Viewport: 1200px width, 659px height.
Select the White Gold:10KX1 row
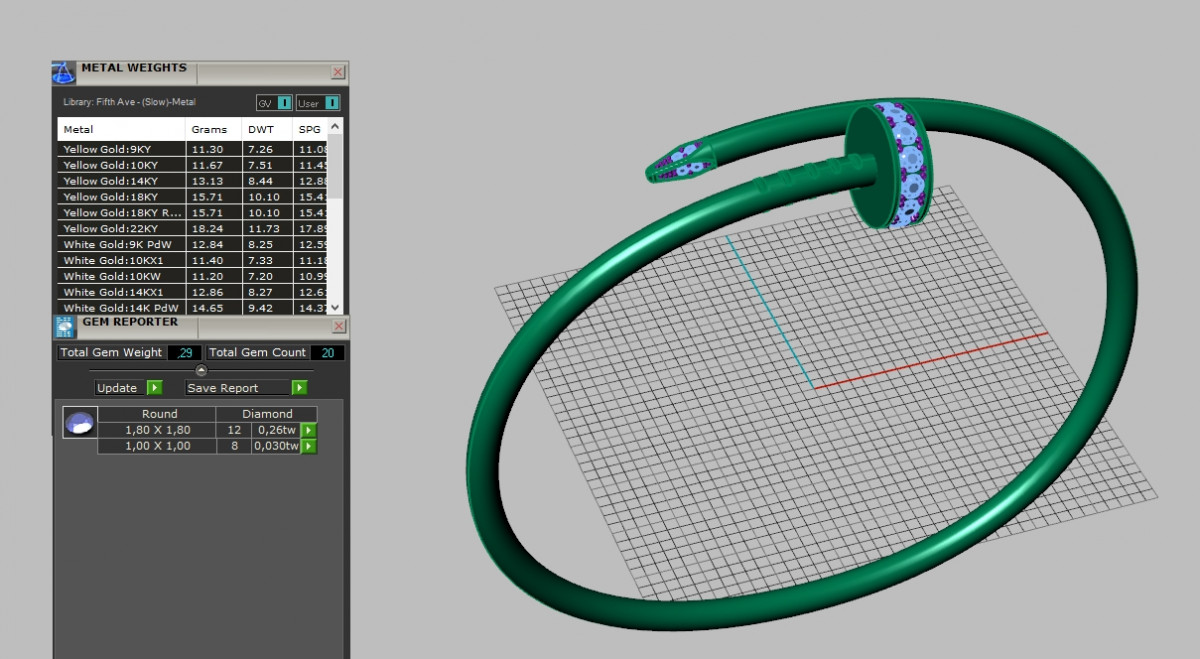pos(193,261)
